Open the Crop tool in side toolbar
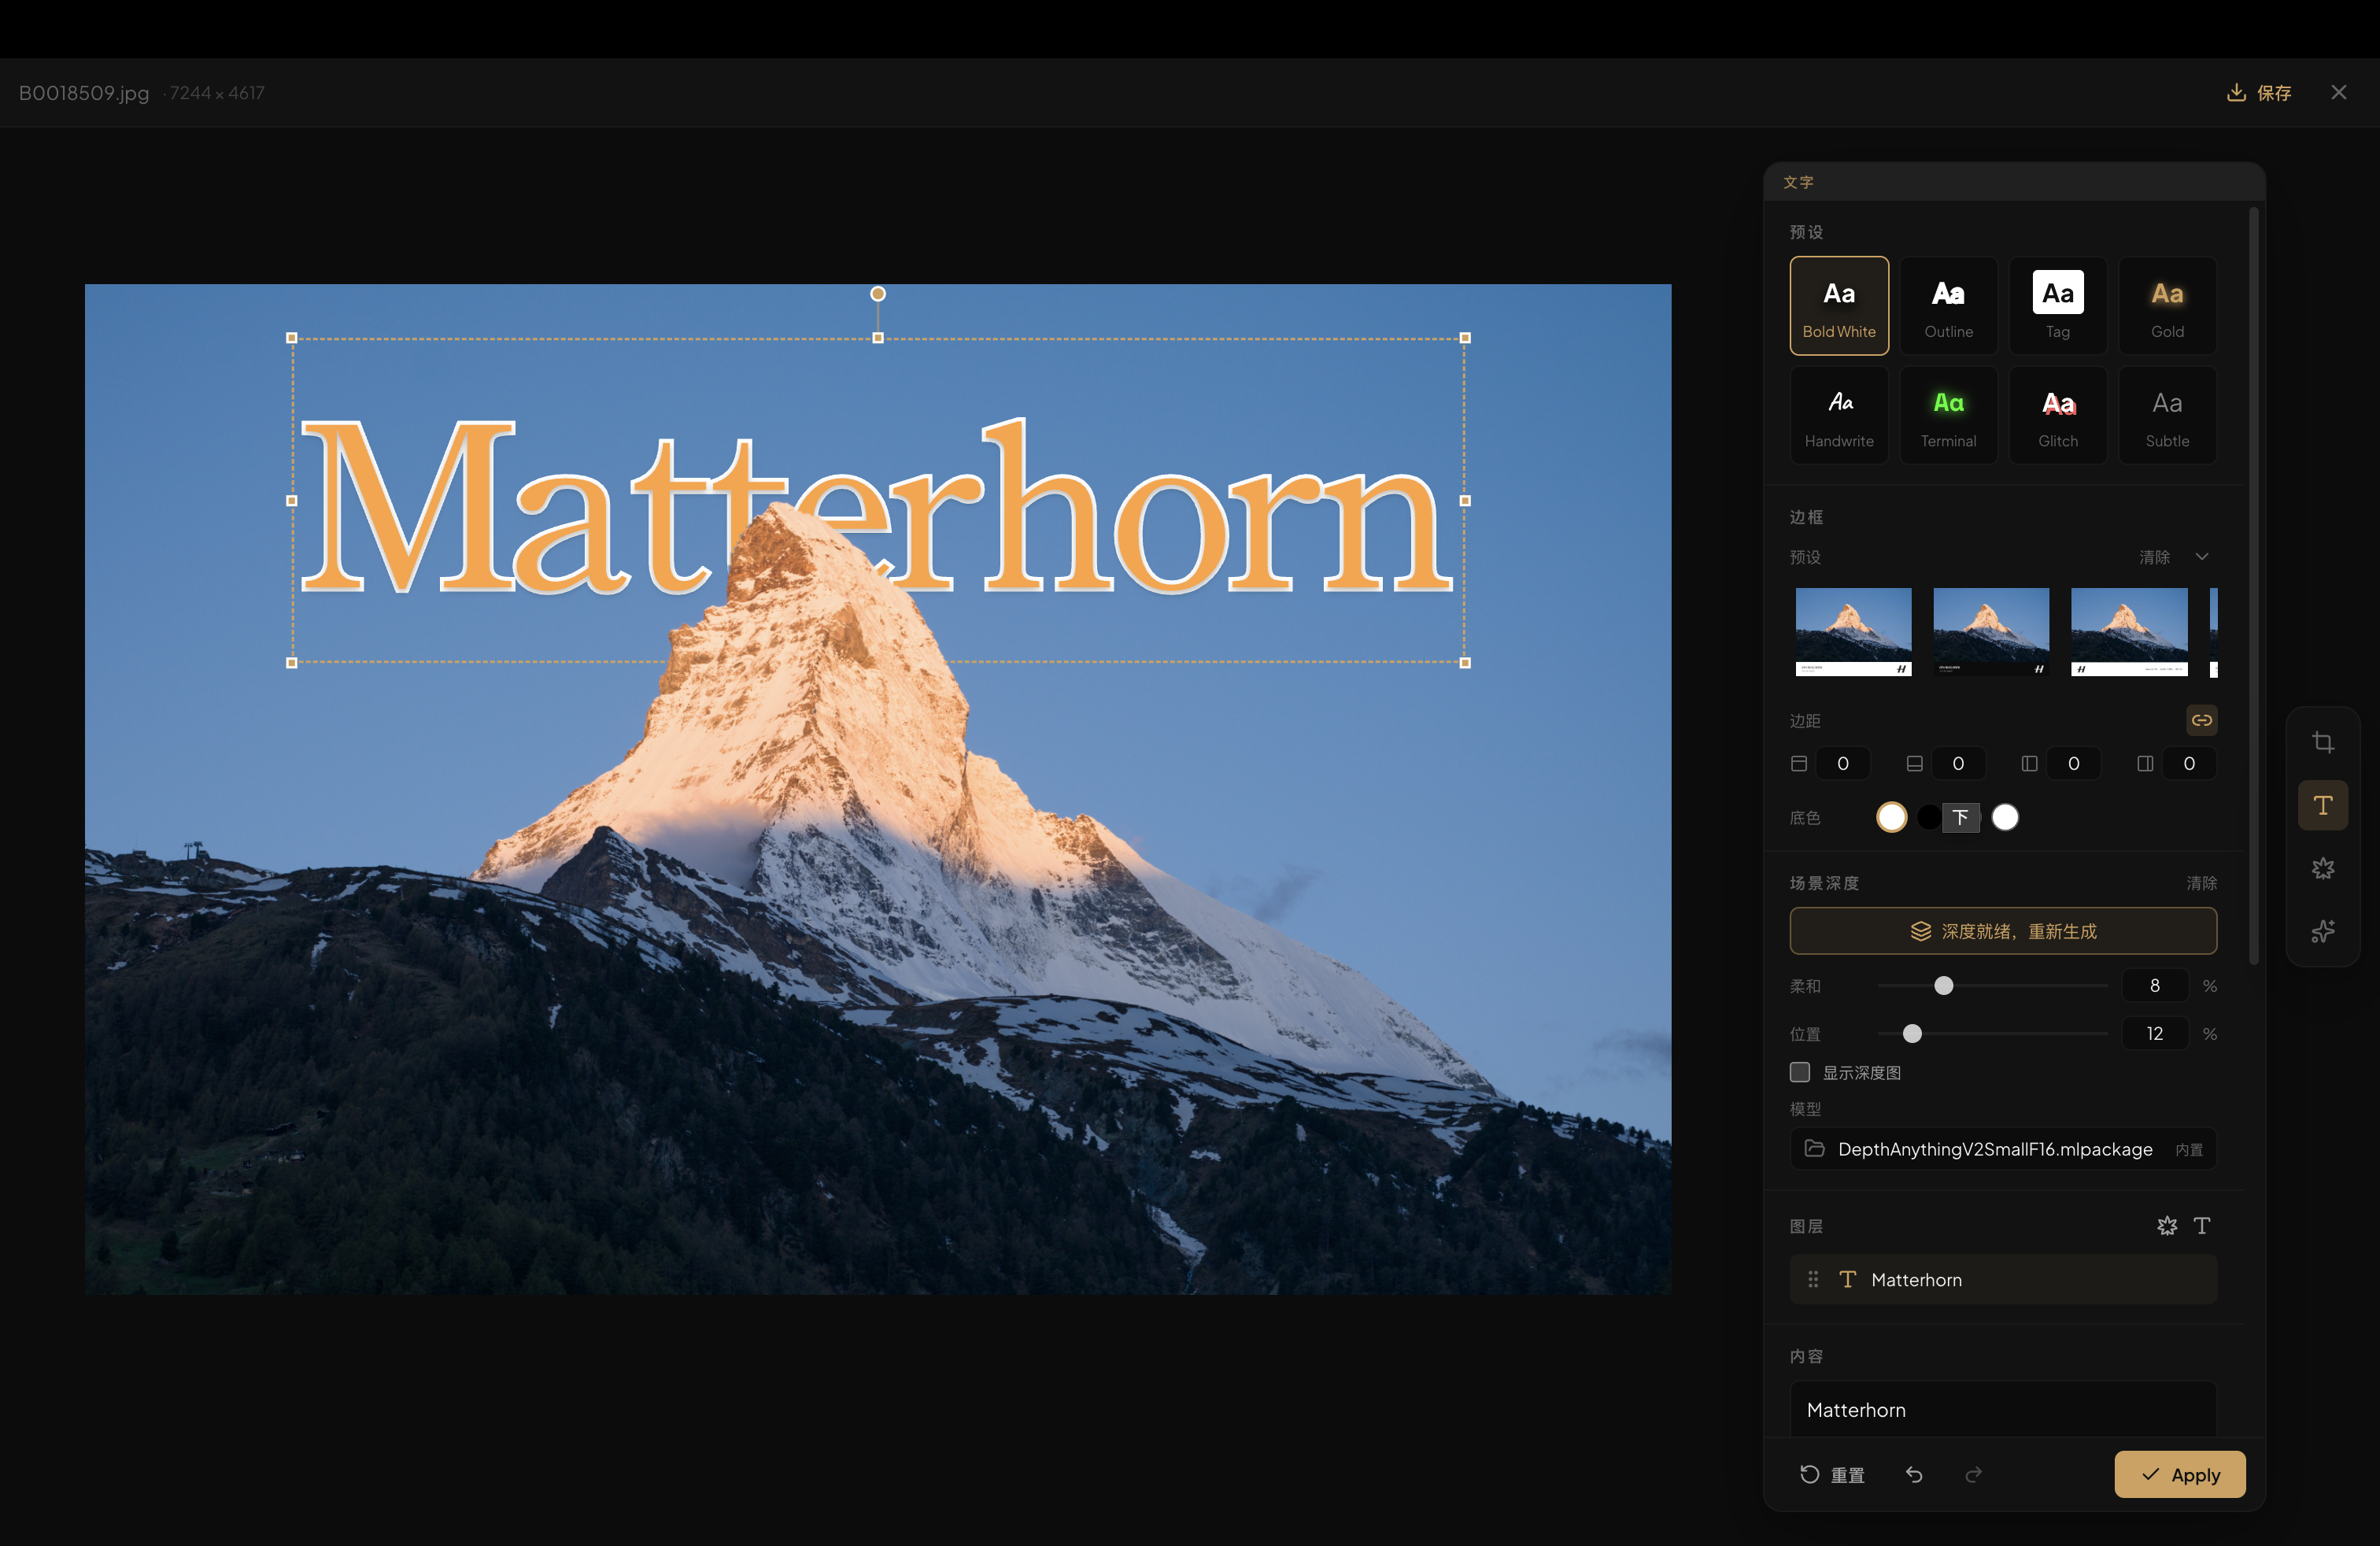This screenshot has width=2380, height=1546. coord(2322,742)
